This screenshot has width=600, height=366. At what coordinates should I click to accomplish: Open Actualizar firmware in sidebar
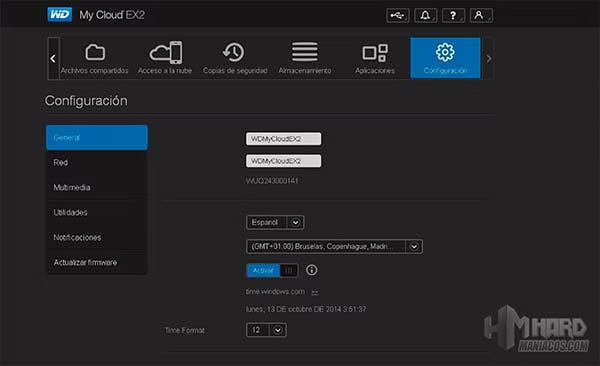[97, 263]
